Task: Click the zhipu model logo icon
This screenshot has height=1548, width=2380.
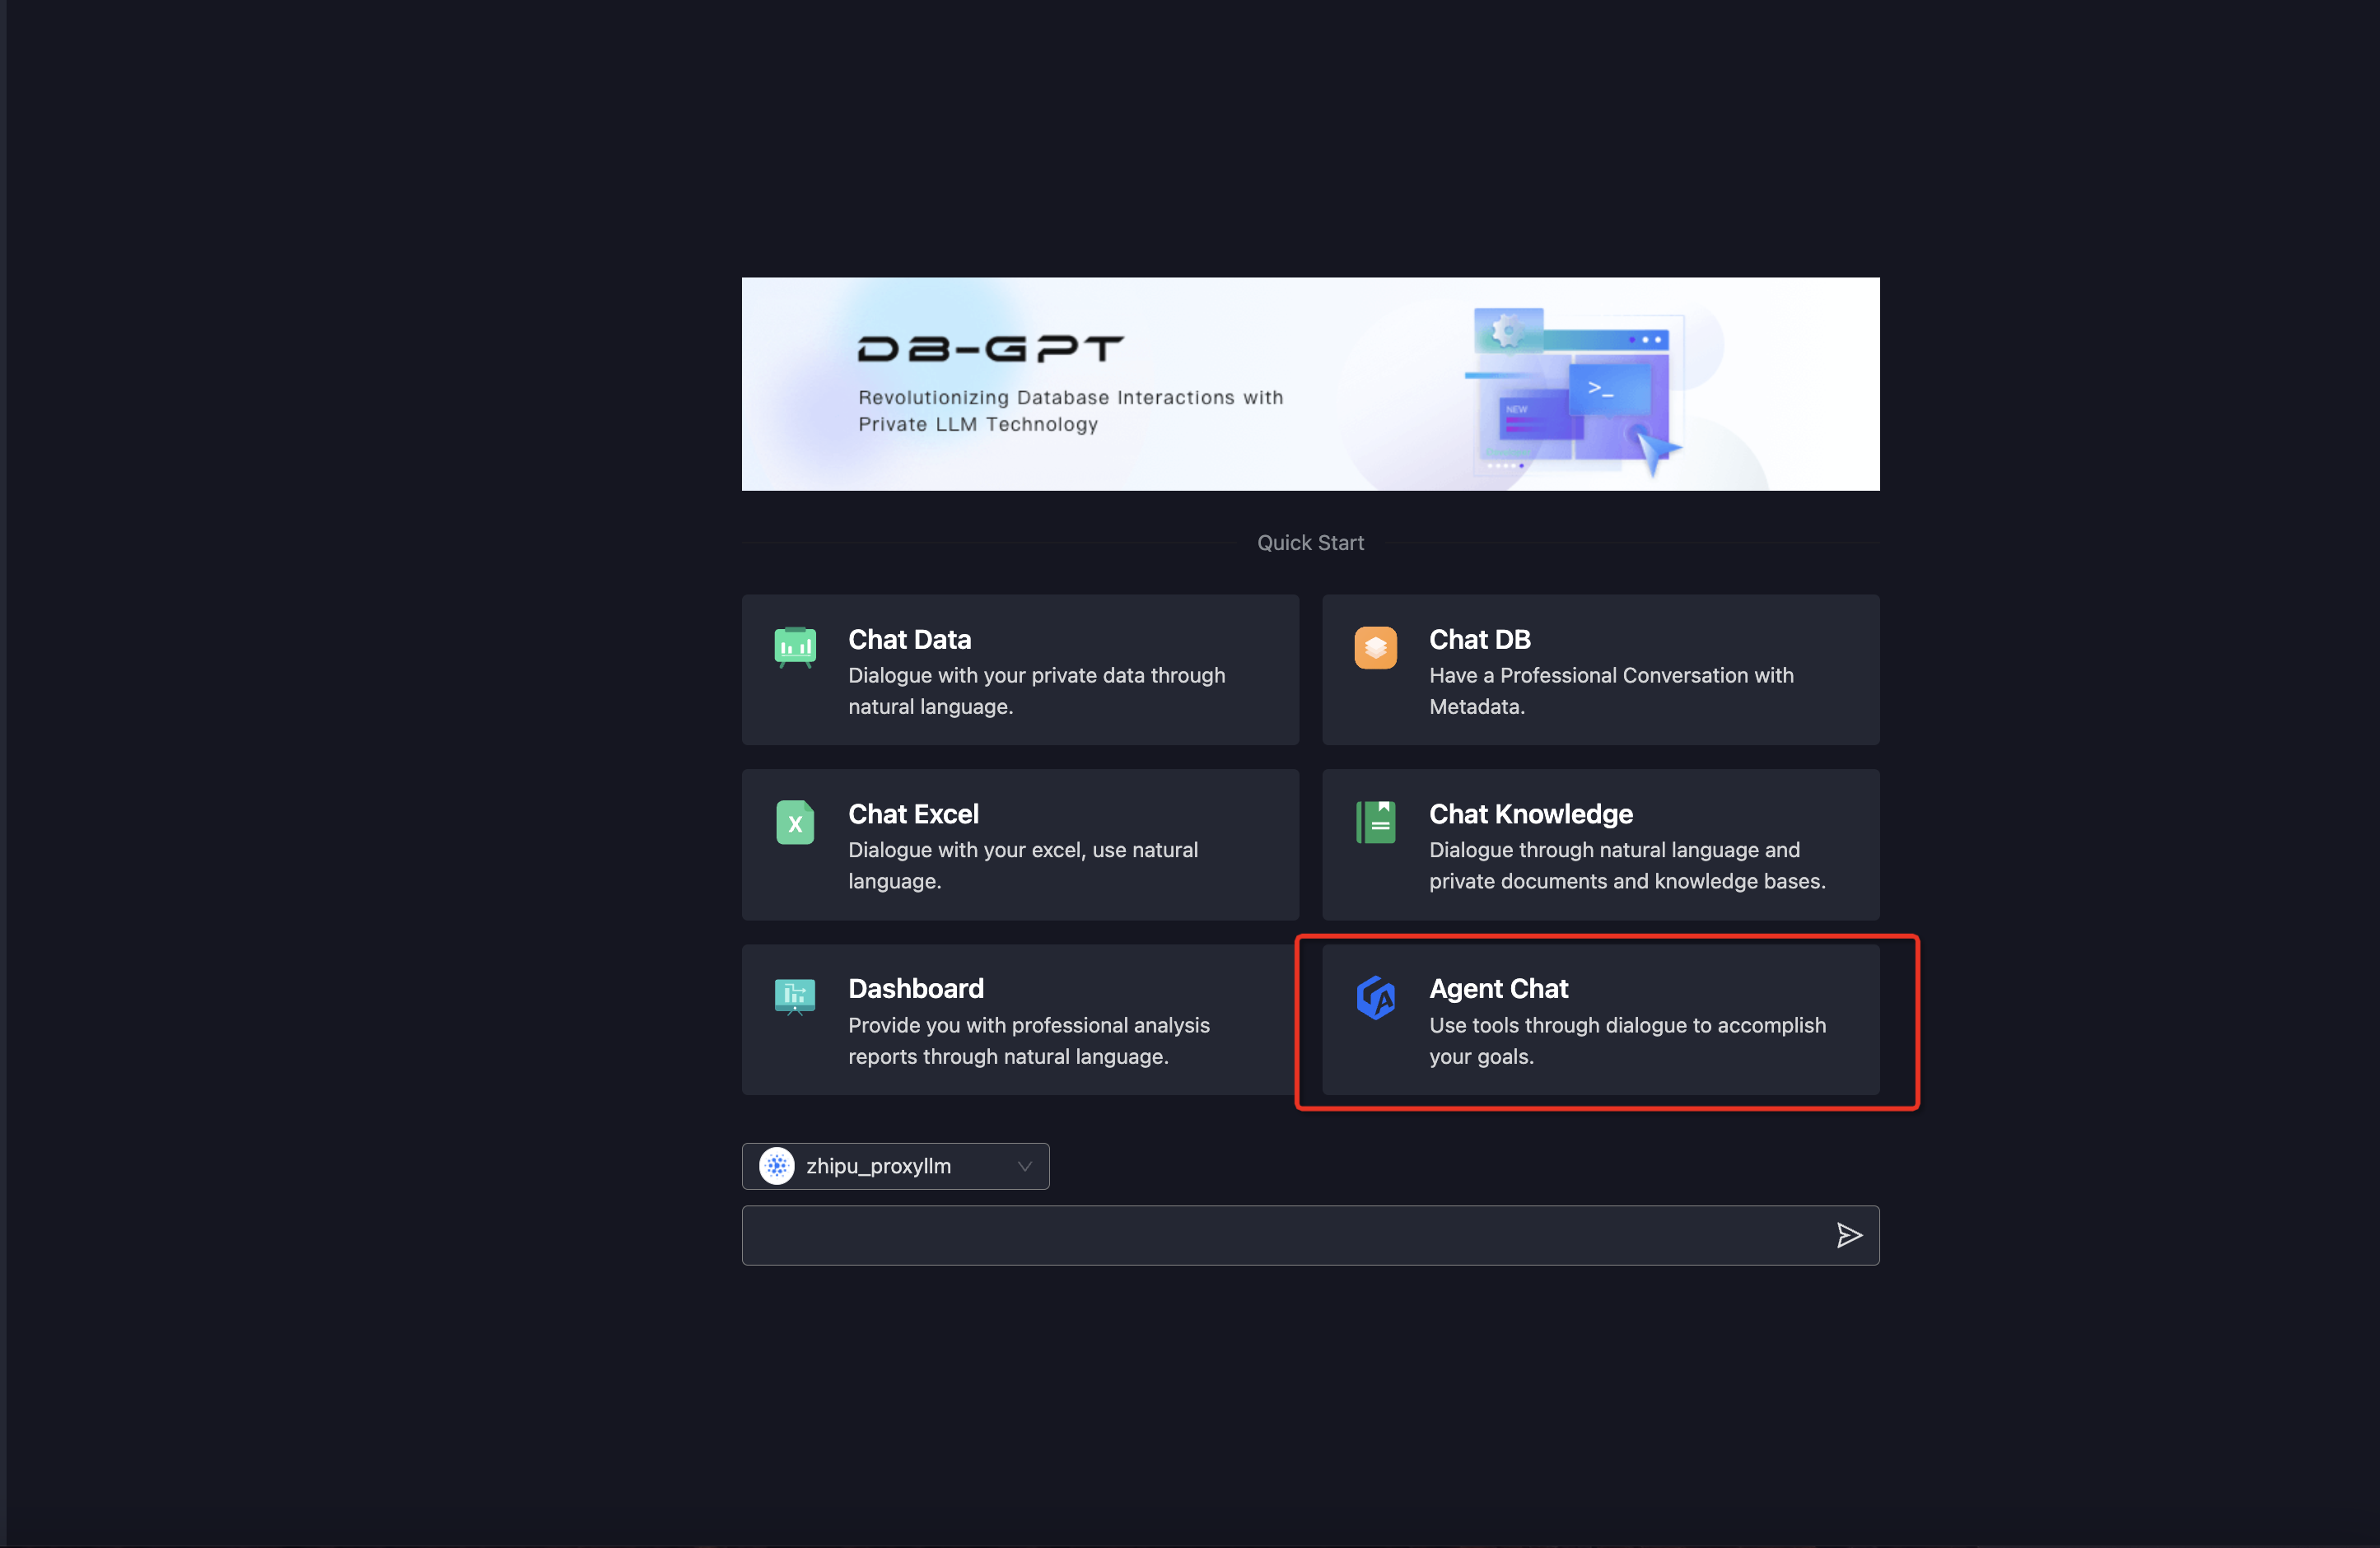Action: tap(777, 1166)
